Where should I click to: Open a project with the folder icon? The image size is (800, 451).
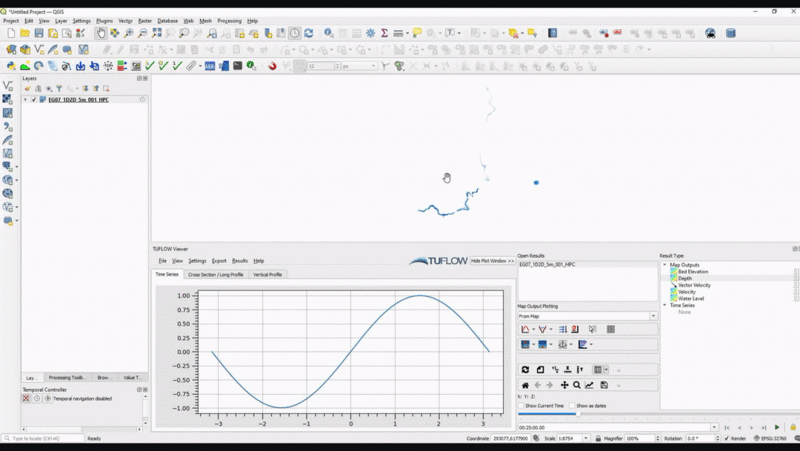[25, 33]
